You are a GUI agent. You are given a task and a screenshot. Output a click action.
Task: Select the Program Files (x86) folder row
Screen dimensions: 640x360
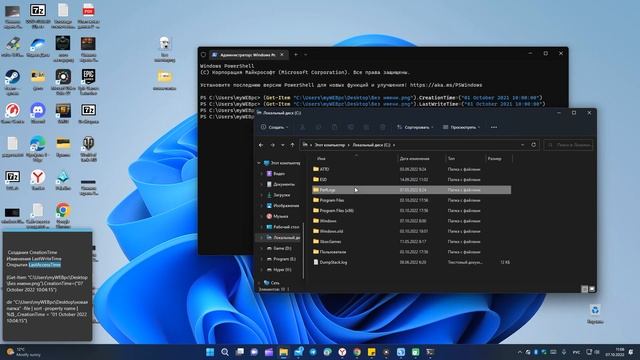[x=411, y=211]
